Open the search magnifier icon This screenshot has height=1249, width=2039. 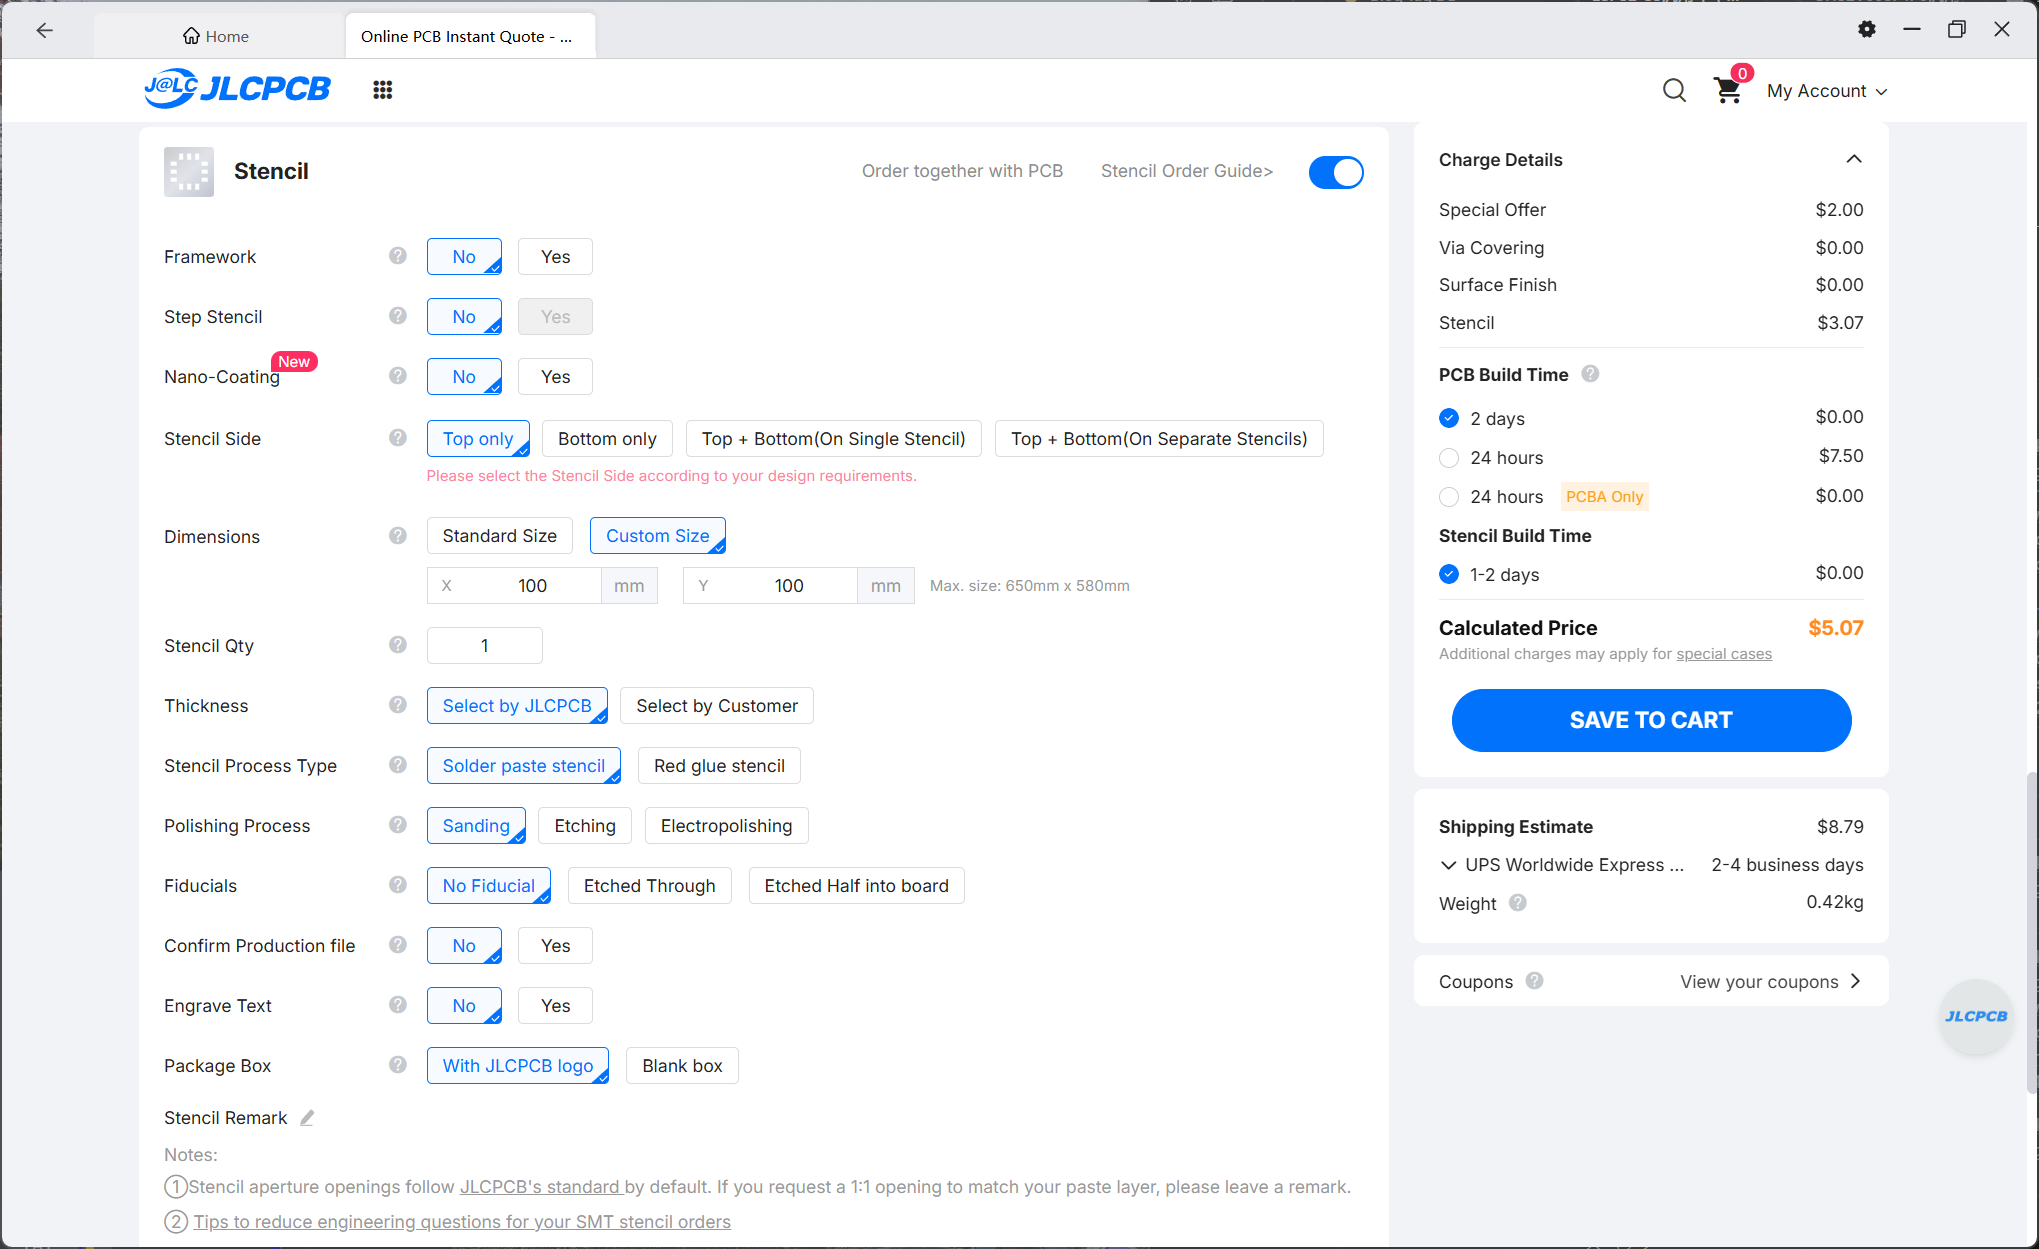tap(1674, 91)
